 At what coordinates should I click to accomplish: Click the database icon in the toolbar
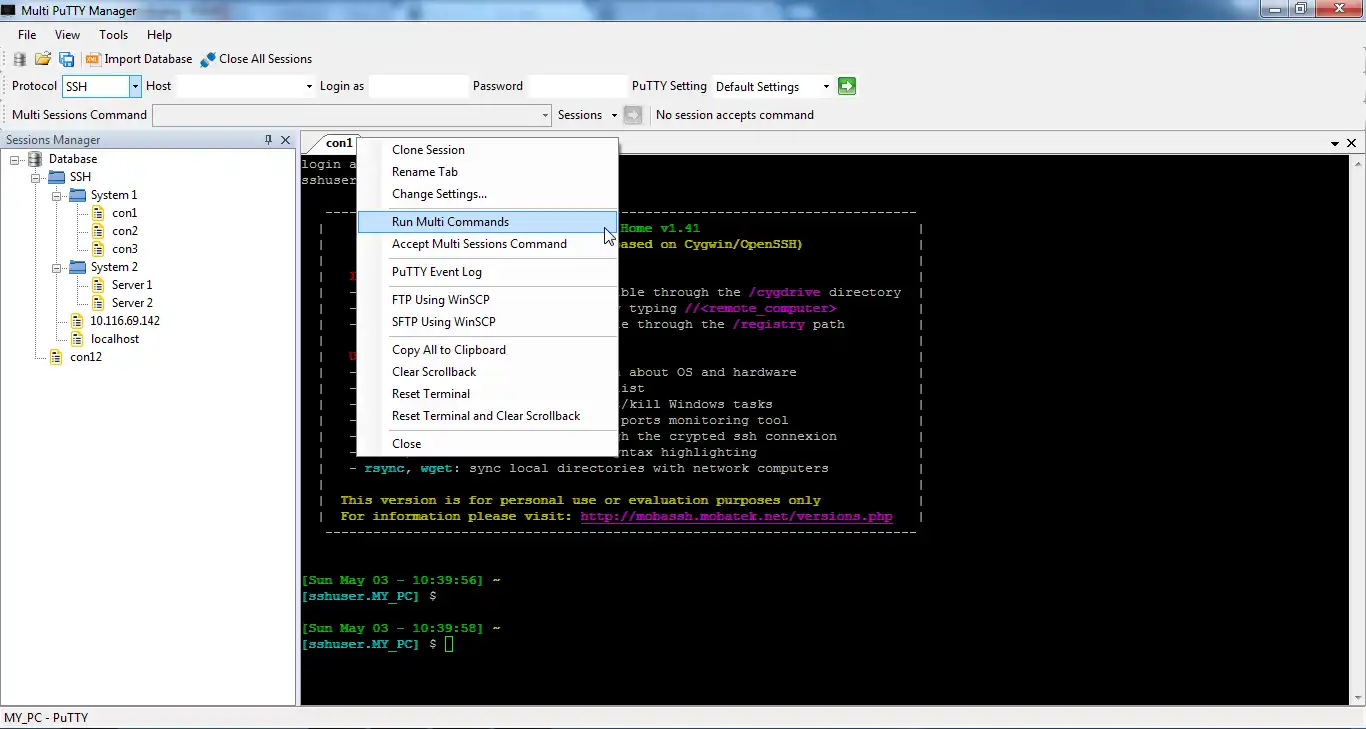click(x=20, y=59)
